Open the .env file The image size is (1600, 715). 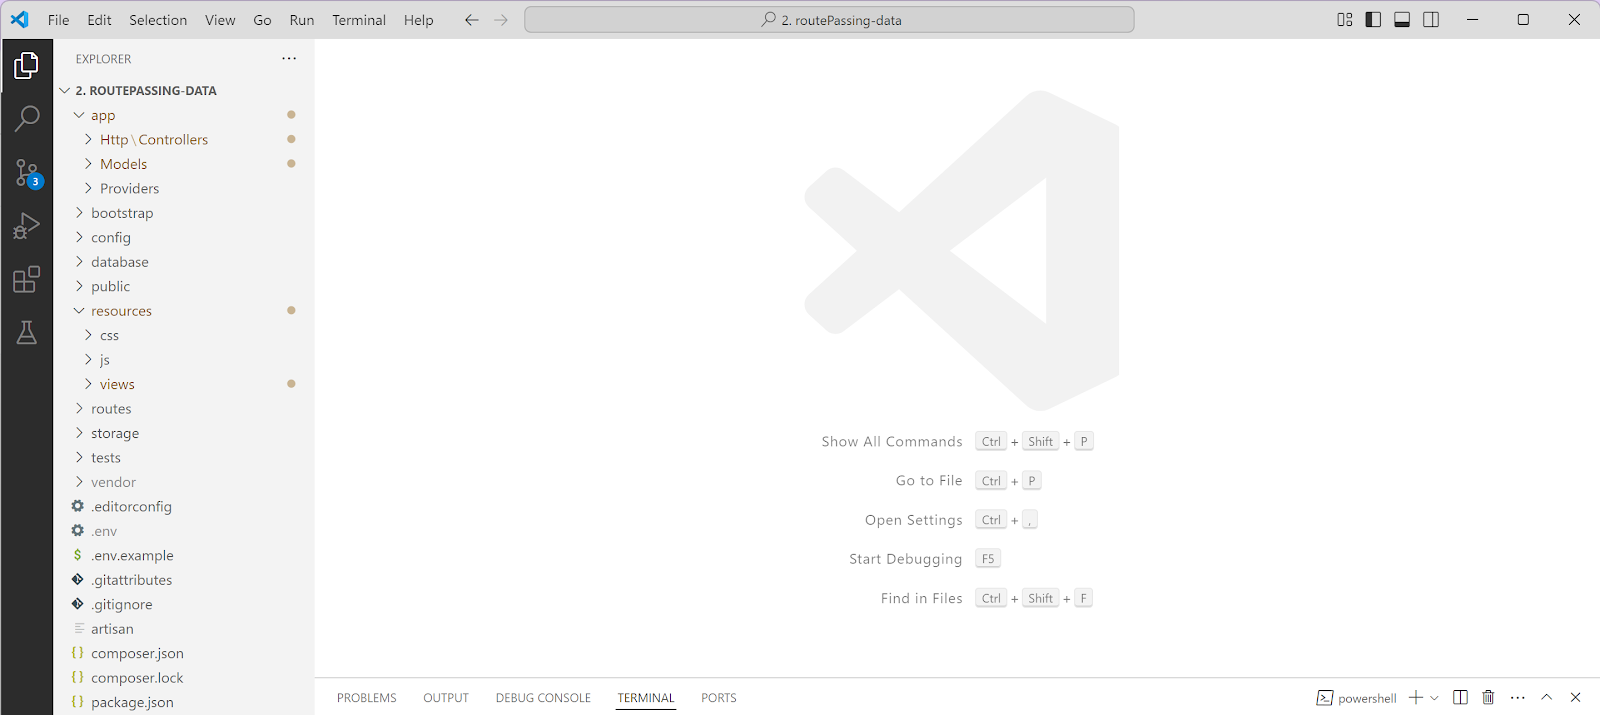184,532
